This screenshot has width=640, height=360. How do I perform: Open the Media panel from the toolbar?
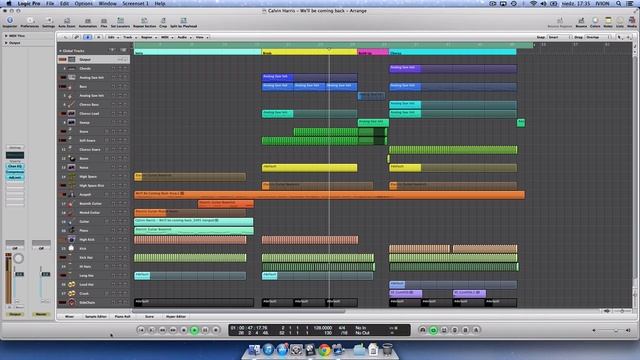tap(632, 22)
